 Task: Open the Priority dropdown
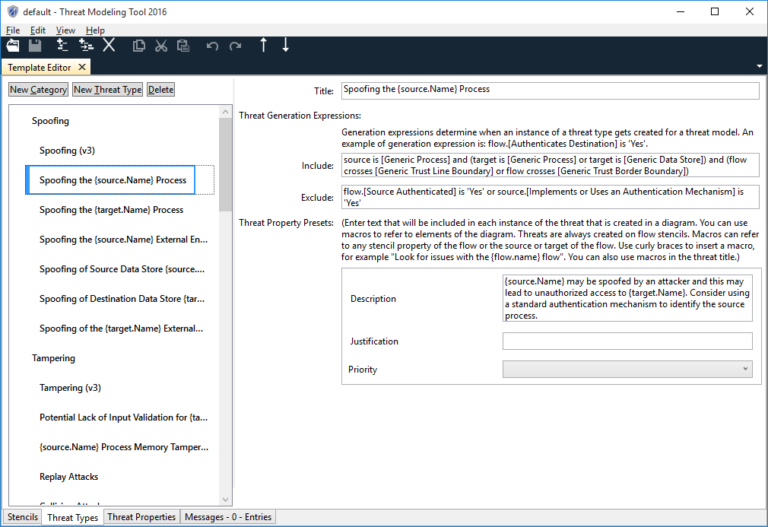[x=627, y=369]
